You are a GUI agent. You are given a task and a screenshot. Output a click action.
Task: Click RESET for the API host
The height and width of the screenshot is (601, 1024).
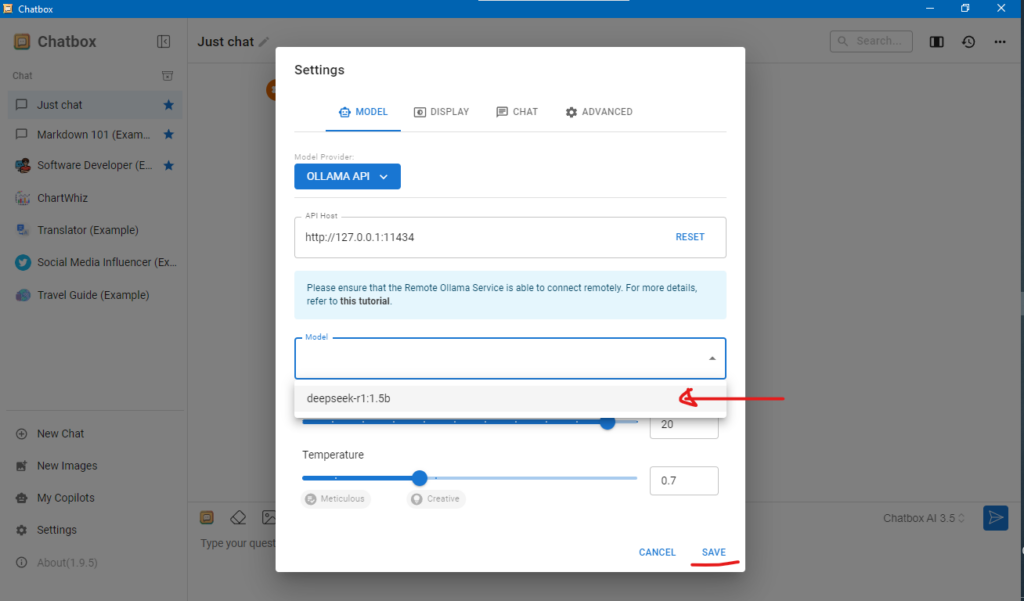(x=690, y=237)
